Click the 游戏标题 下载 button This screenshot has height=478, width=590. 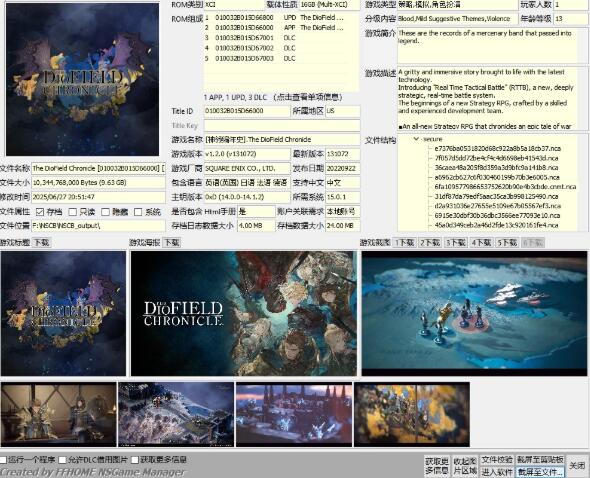pos(41,242)
